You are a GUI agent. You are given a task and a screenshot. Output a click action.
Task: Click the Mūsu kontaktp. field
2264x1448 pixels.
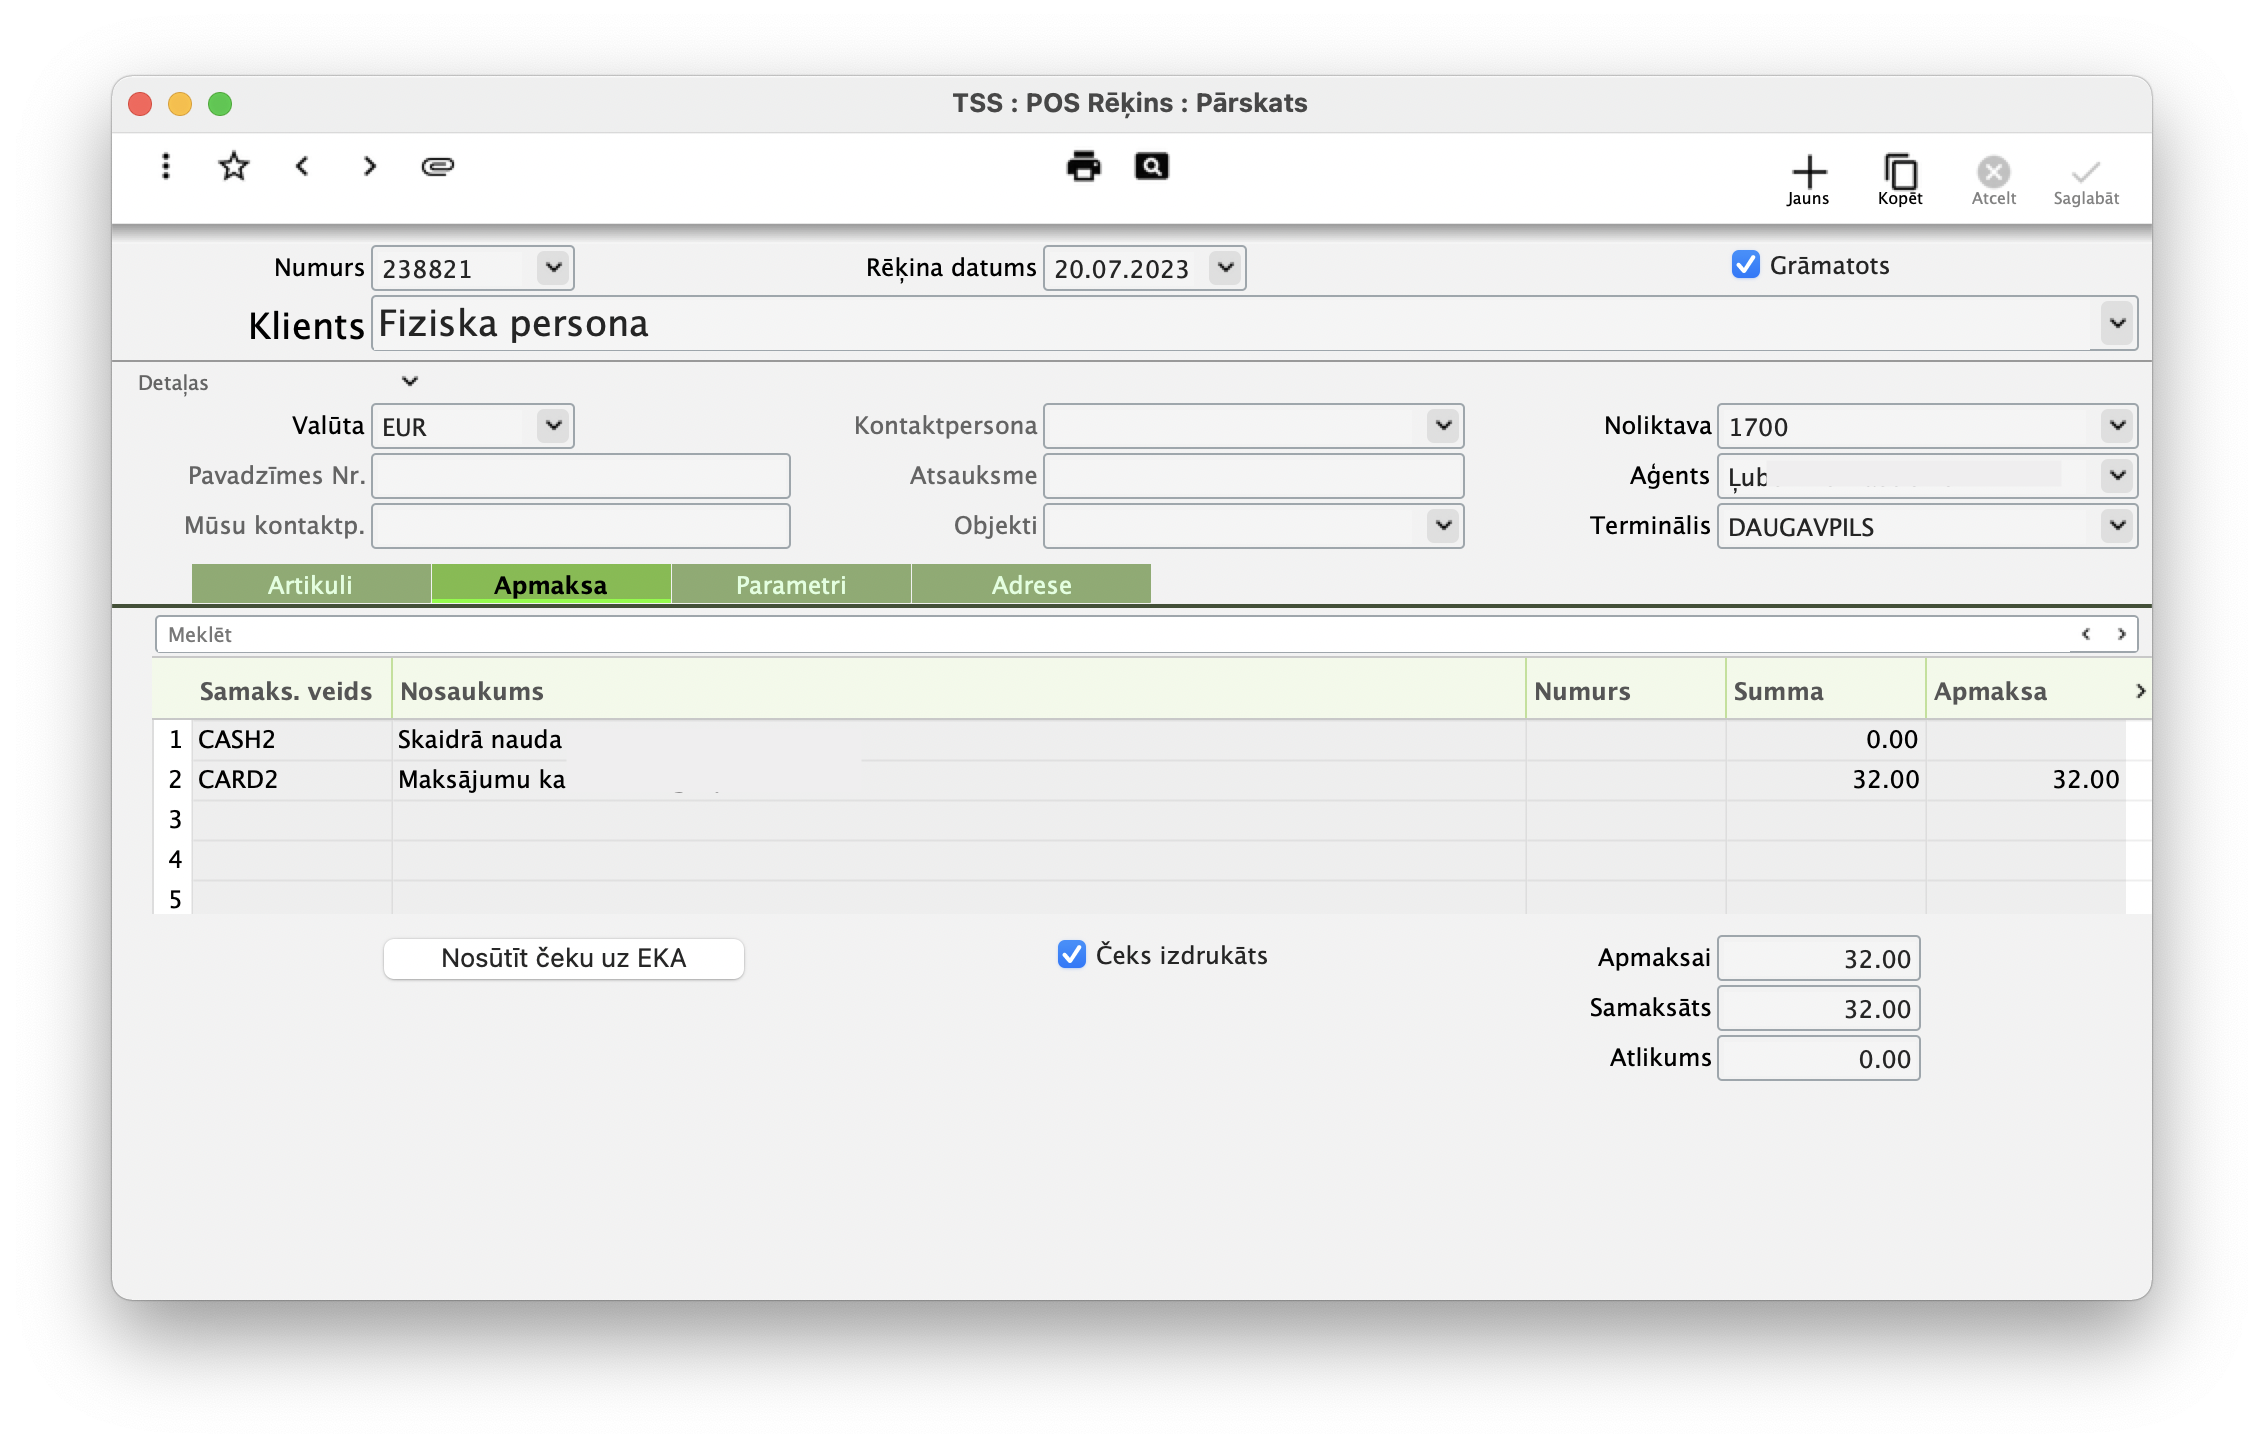click(x=581, y=526)
